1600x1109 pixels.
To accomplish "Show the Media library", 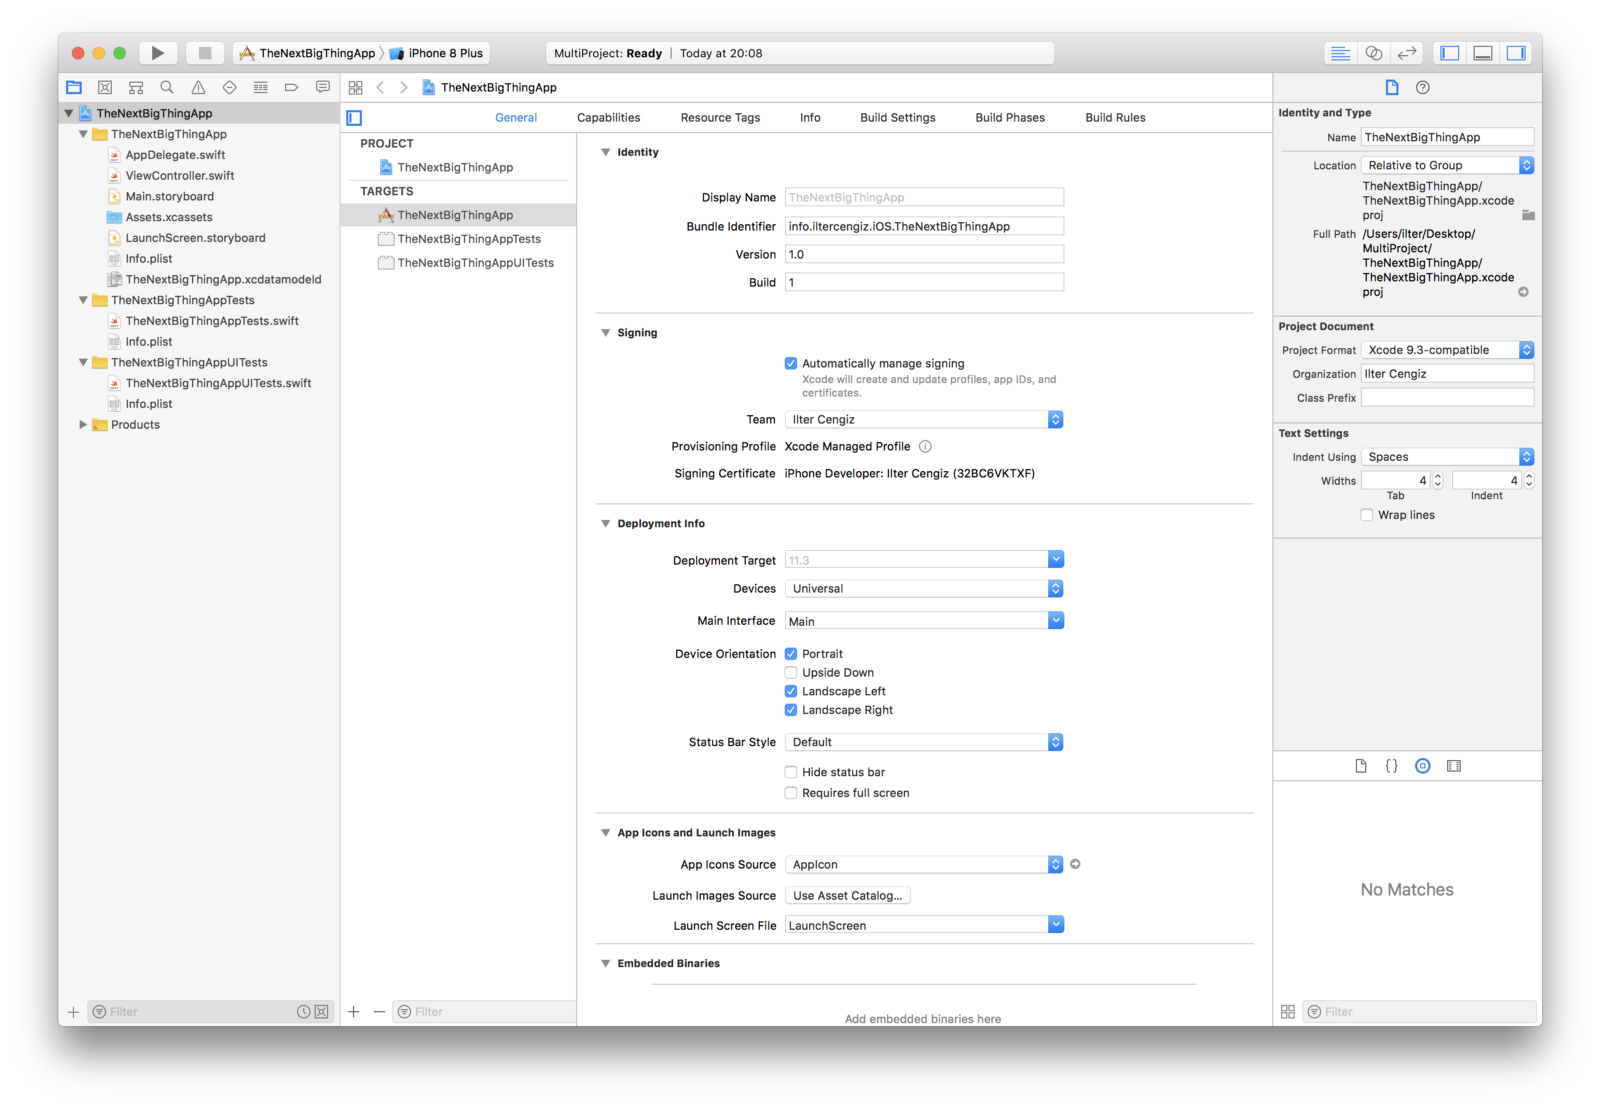I will tap(1454, 766).
